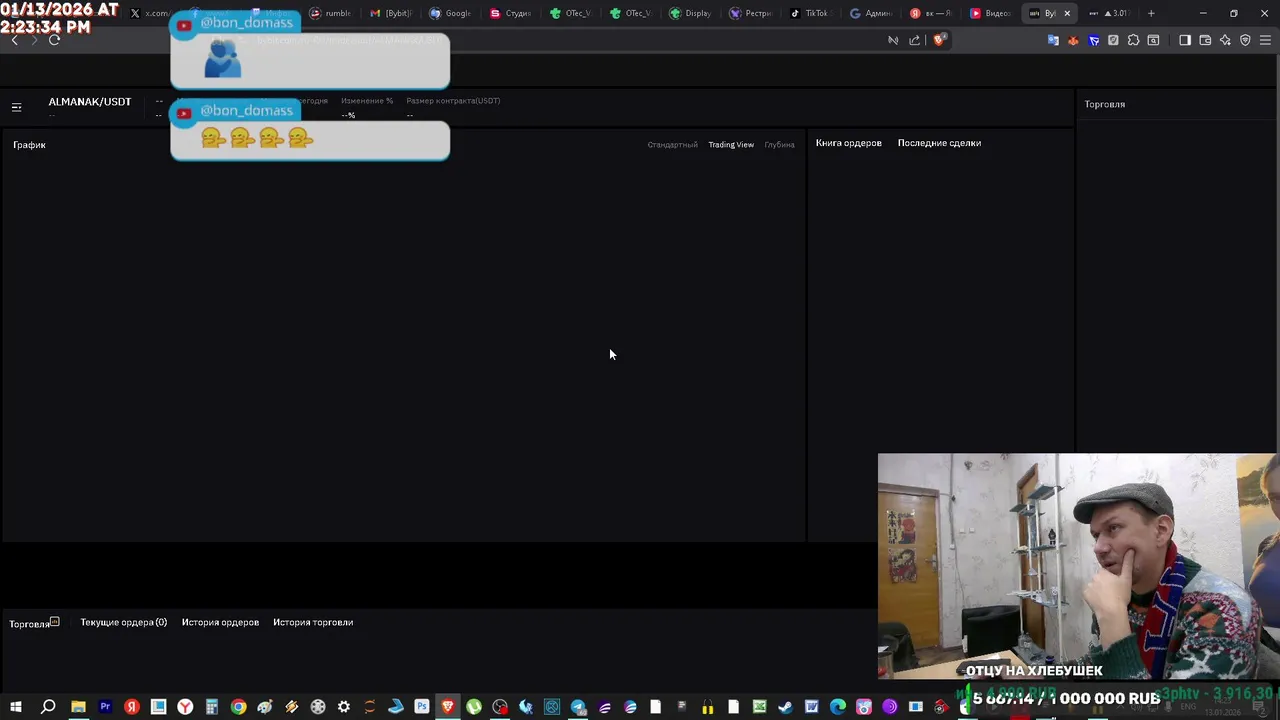
Task: Open Telegram from the taskbar
Action: pos(578,707)
